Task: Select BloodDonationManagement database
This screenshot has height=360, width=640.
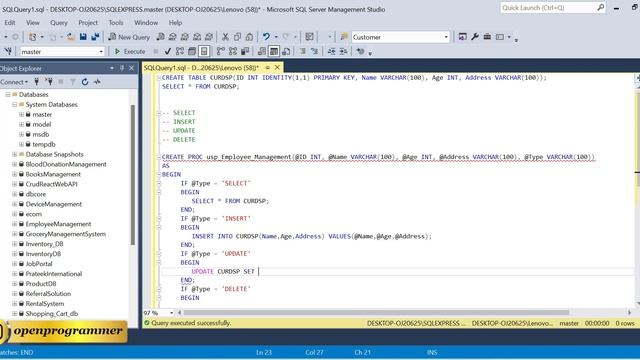Action: (66, 164)
